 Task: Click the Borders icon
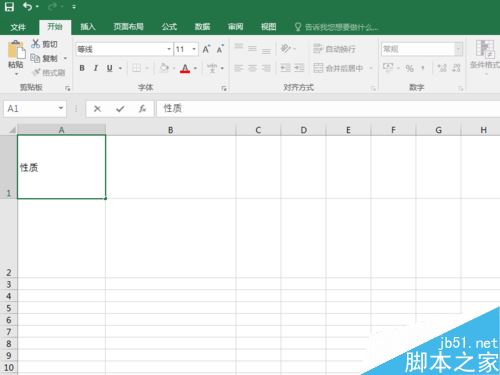136,68
